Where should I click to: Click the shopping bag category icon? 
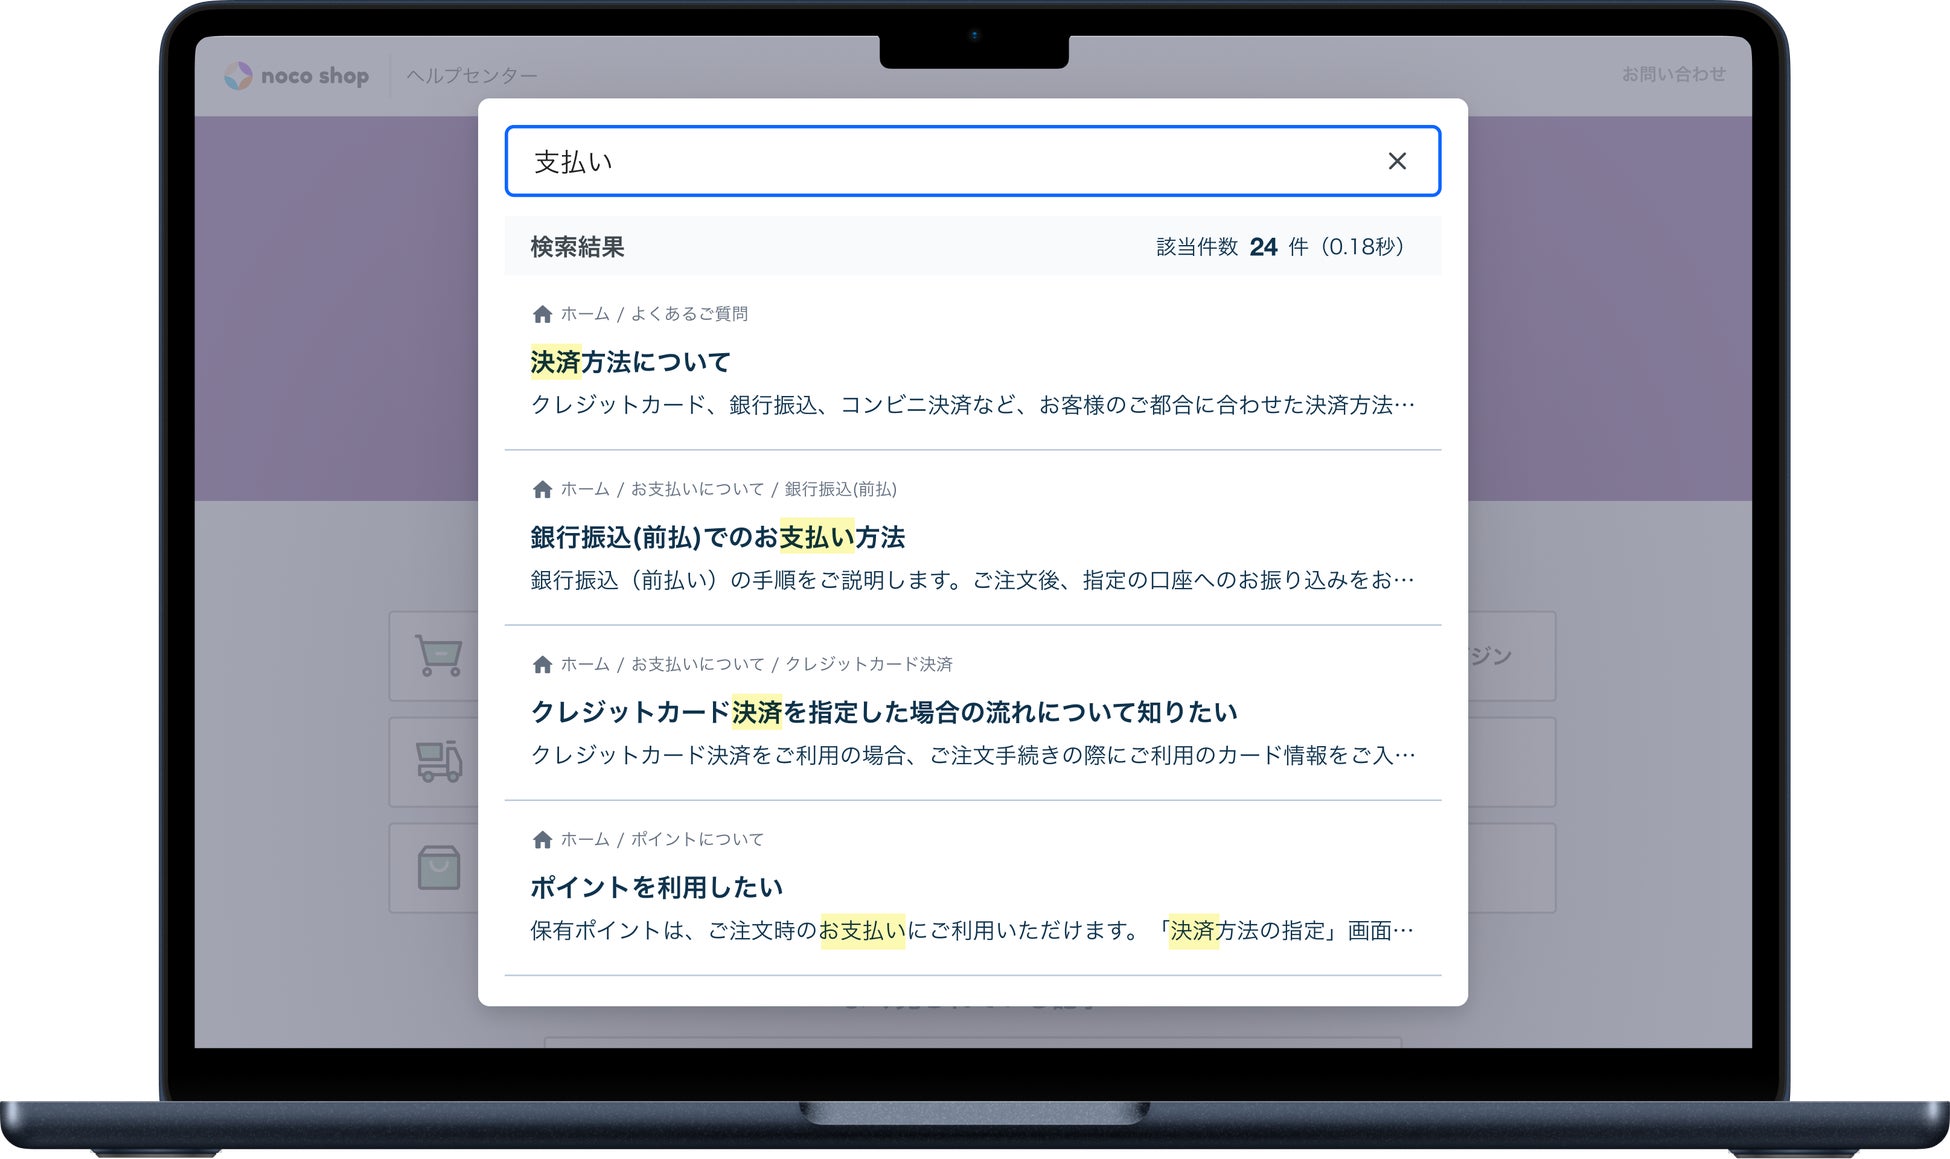click(x=438, y=867)
